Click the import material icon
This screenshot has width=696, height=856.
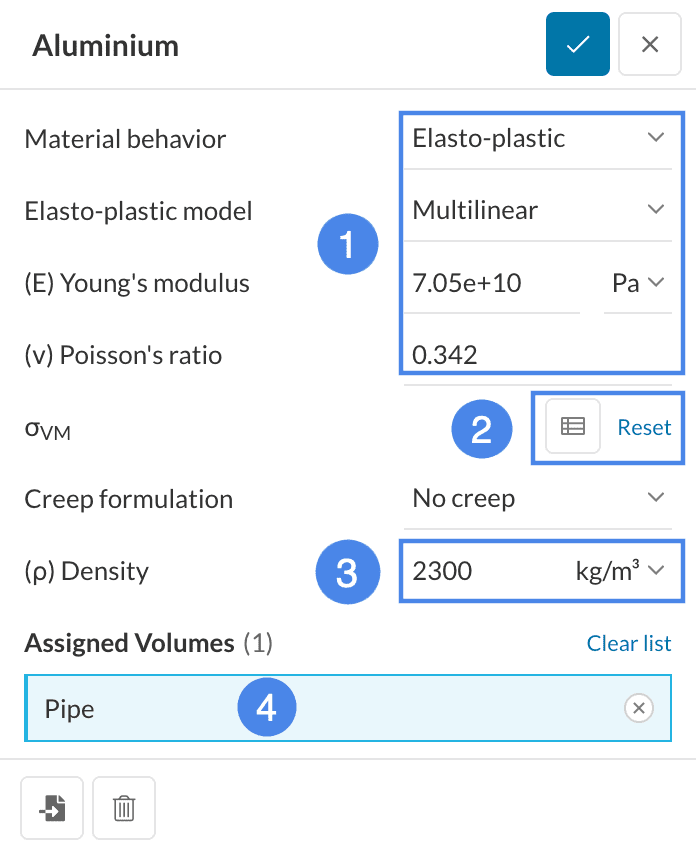52,807
